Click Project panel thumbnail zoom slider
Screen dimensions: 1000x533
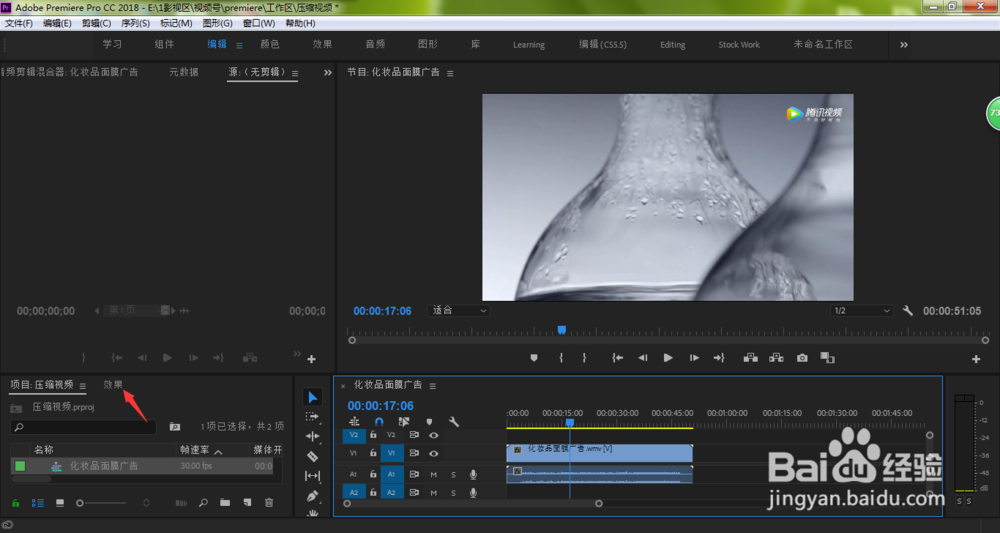80,503
